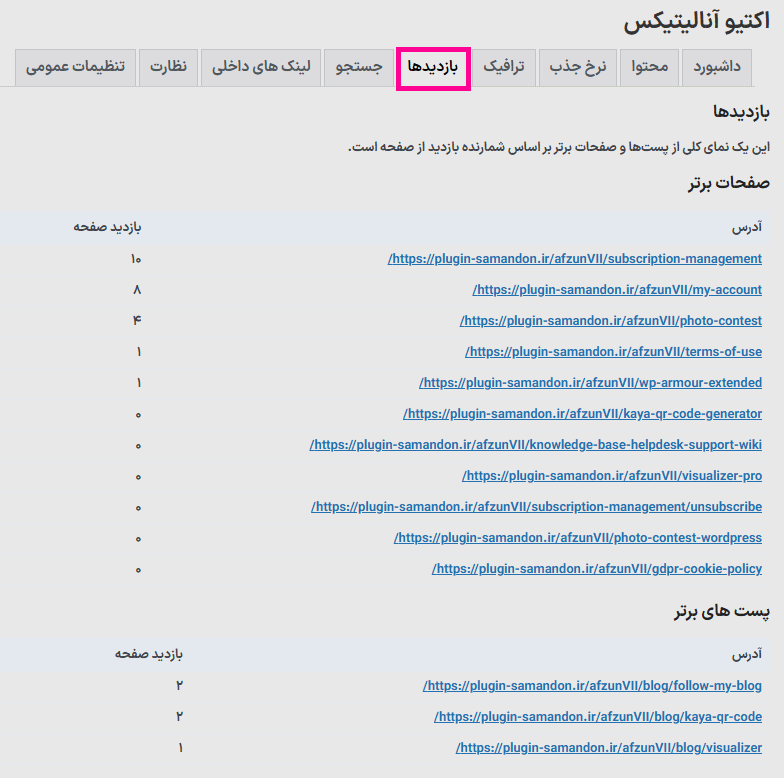Open the subscription-management page link
The width and height of the screenshot is (784, 778).
575,259
